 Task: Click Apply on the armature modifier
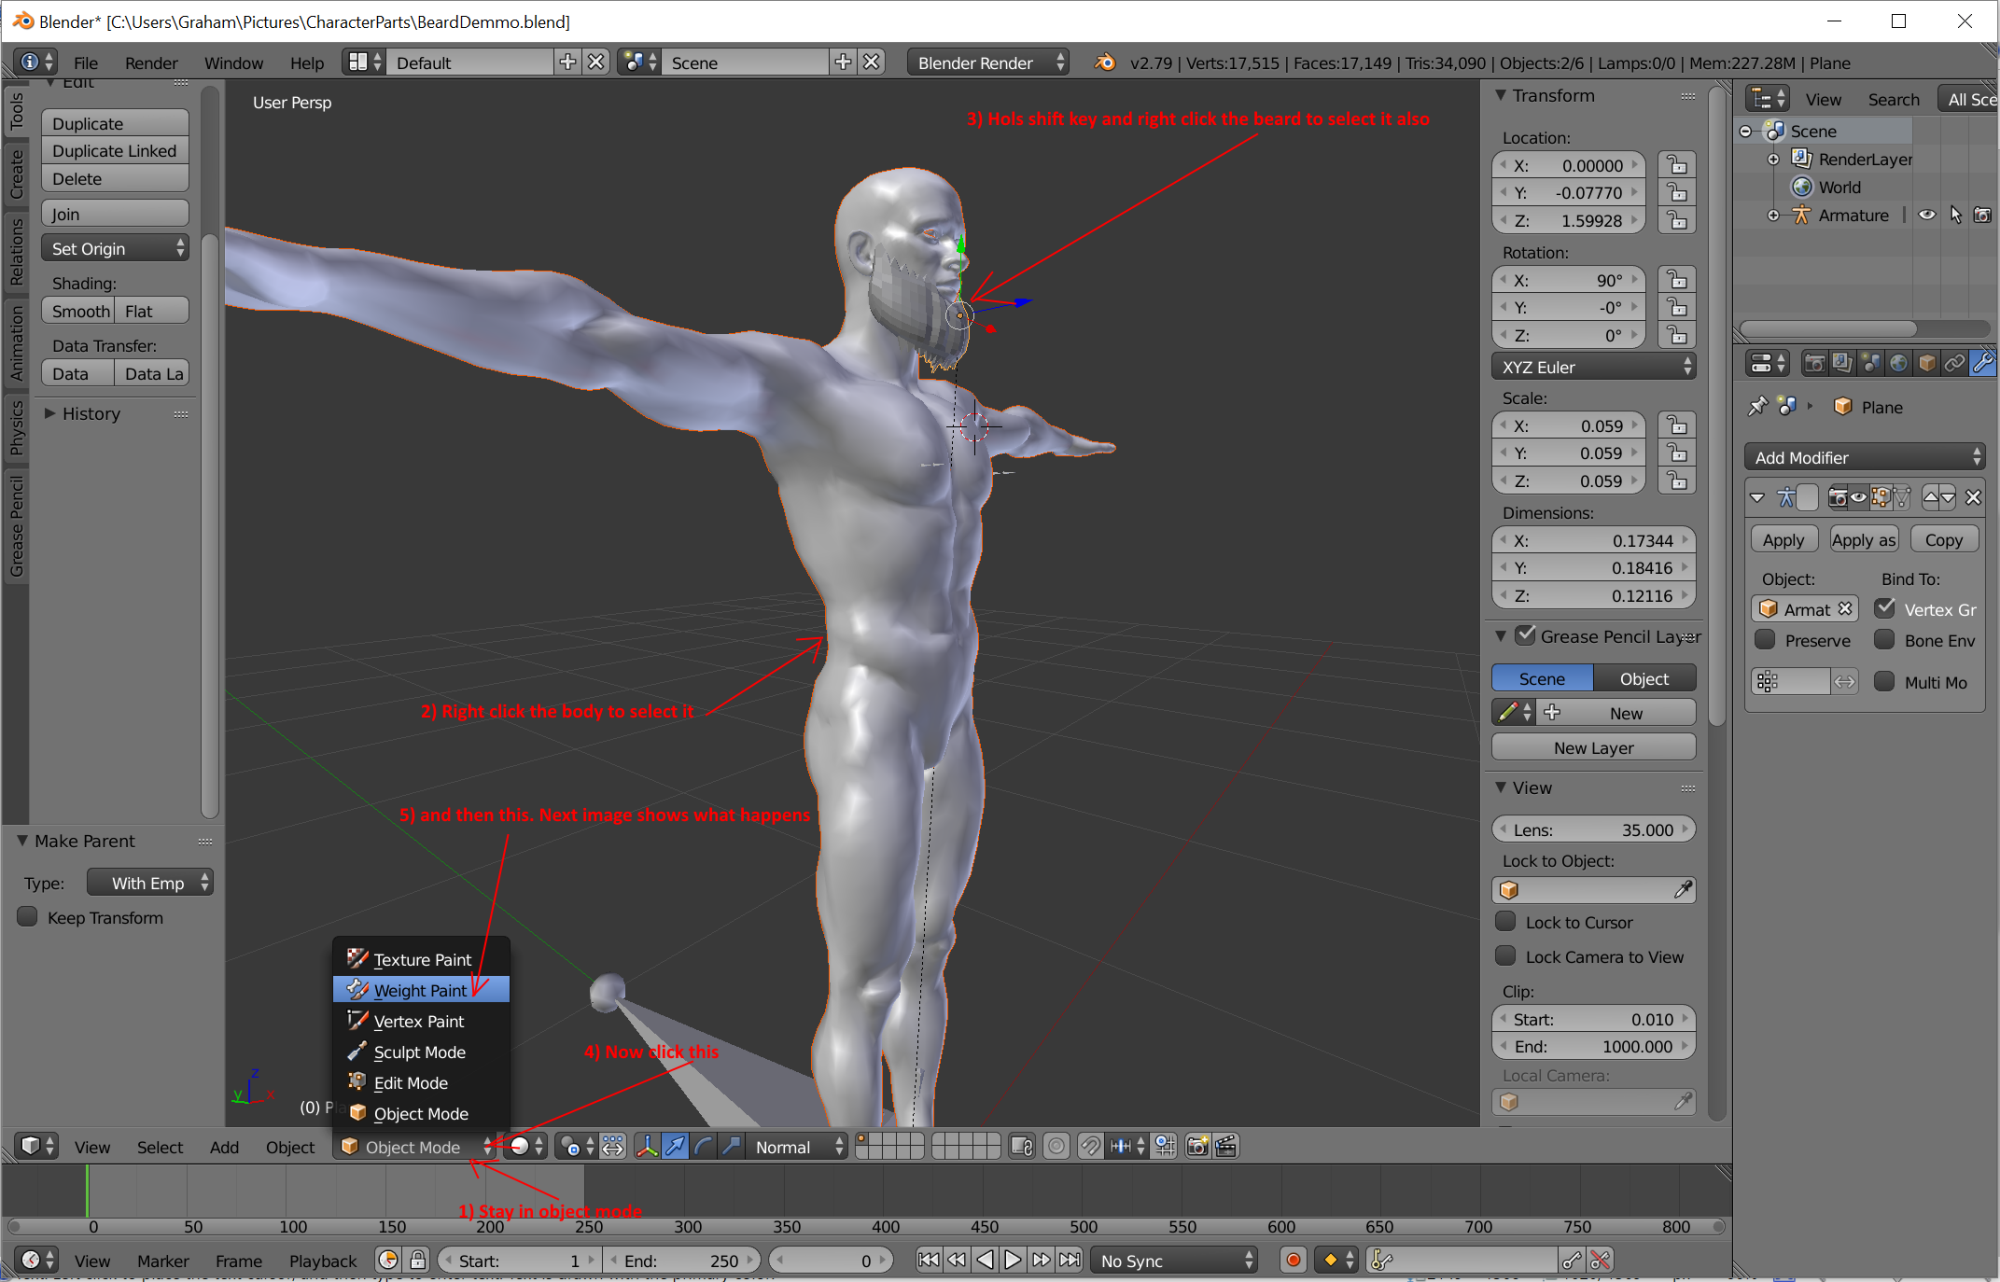(1783, 539)
